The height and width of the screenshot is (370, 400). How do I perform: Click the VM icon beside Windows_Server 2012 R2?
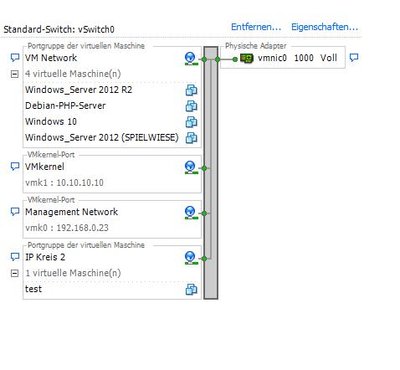pyautogui.click(x=191, y=90)
